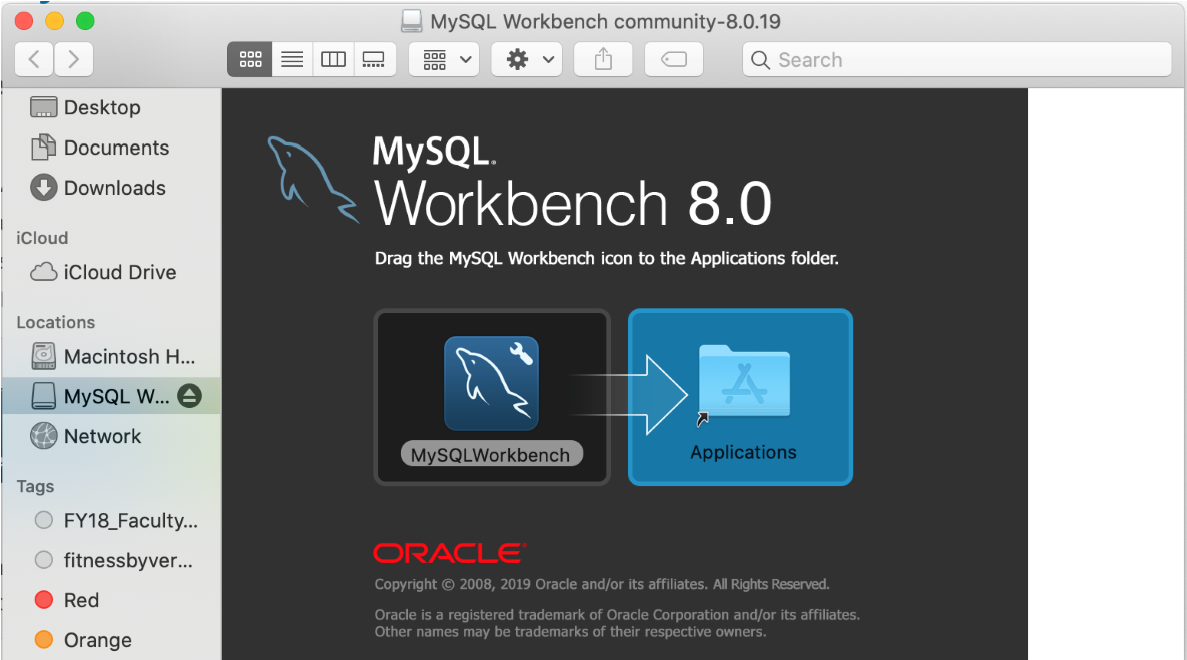Click the Share toolbar icon
Viewport: 1187px width, 660px height.
click(602, 59)
